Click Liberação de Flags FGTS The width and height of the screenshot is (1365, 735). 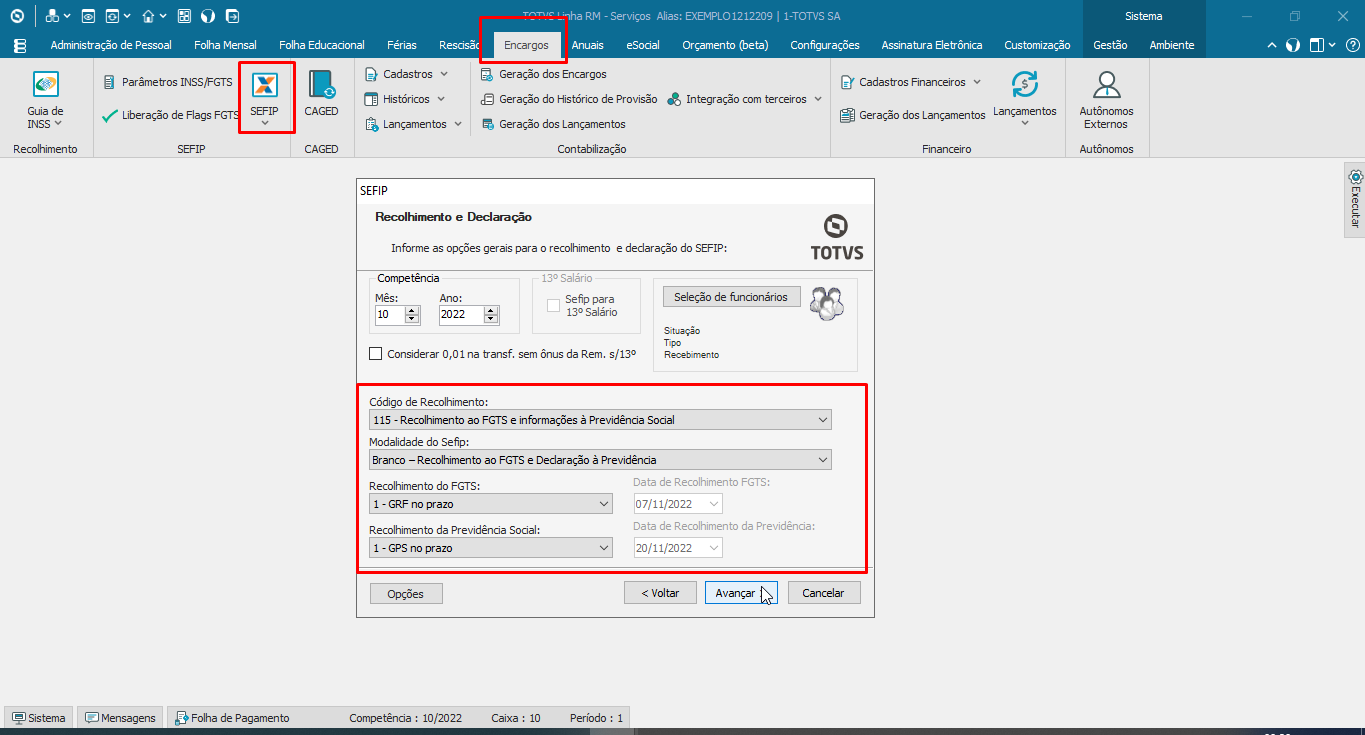click(x=170, y=115)
